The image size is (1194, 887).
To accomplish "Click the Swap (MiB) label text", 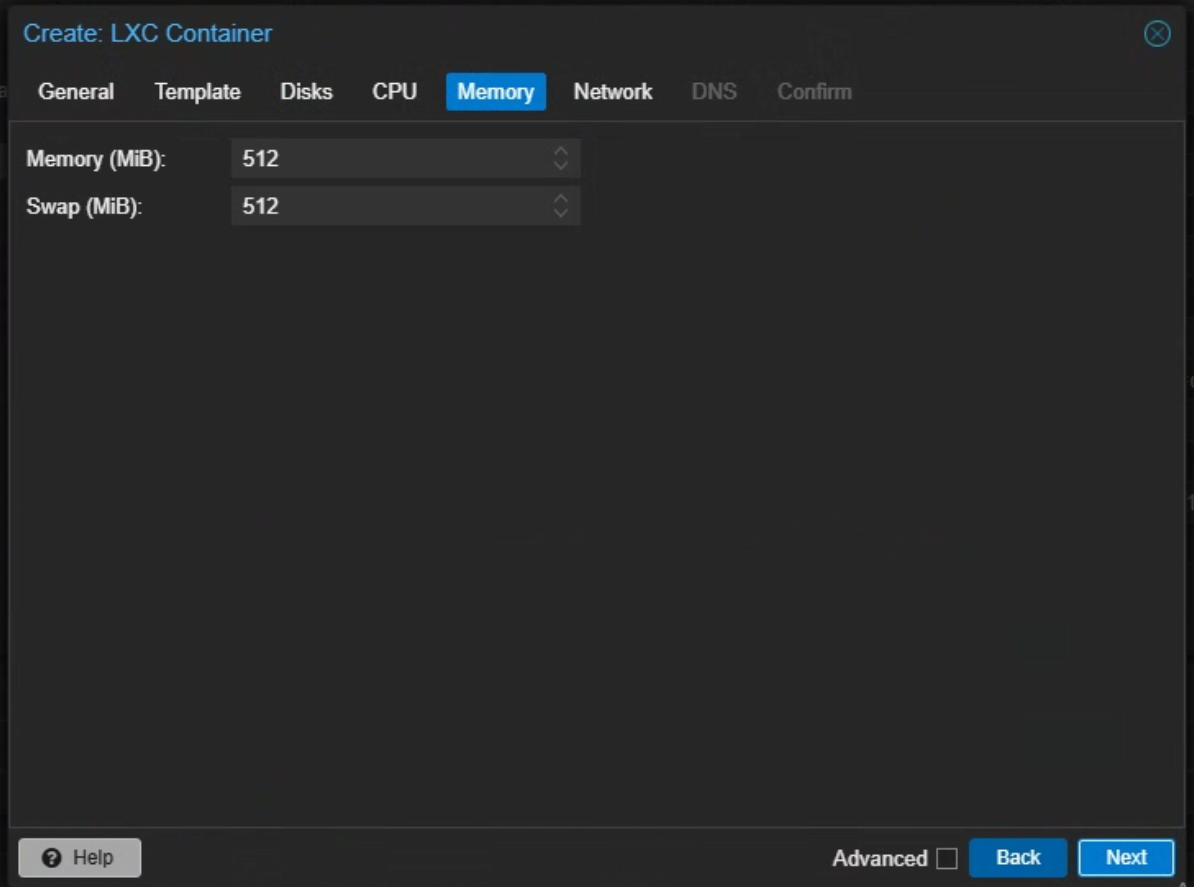I will [84, 206].
